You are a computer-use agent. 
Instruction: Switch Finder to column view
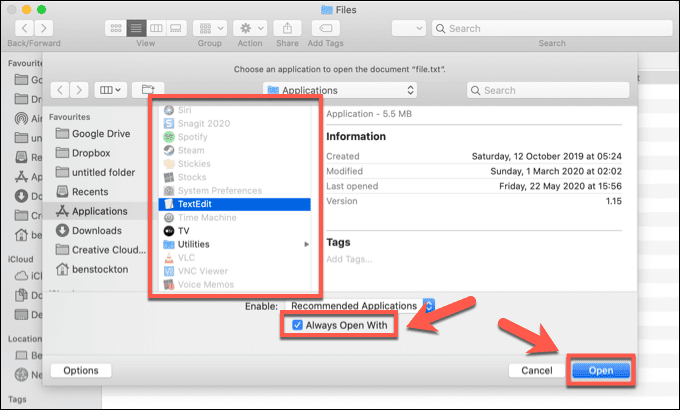coord(156,28)
